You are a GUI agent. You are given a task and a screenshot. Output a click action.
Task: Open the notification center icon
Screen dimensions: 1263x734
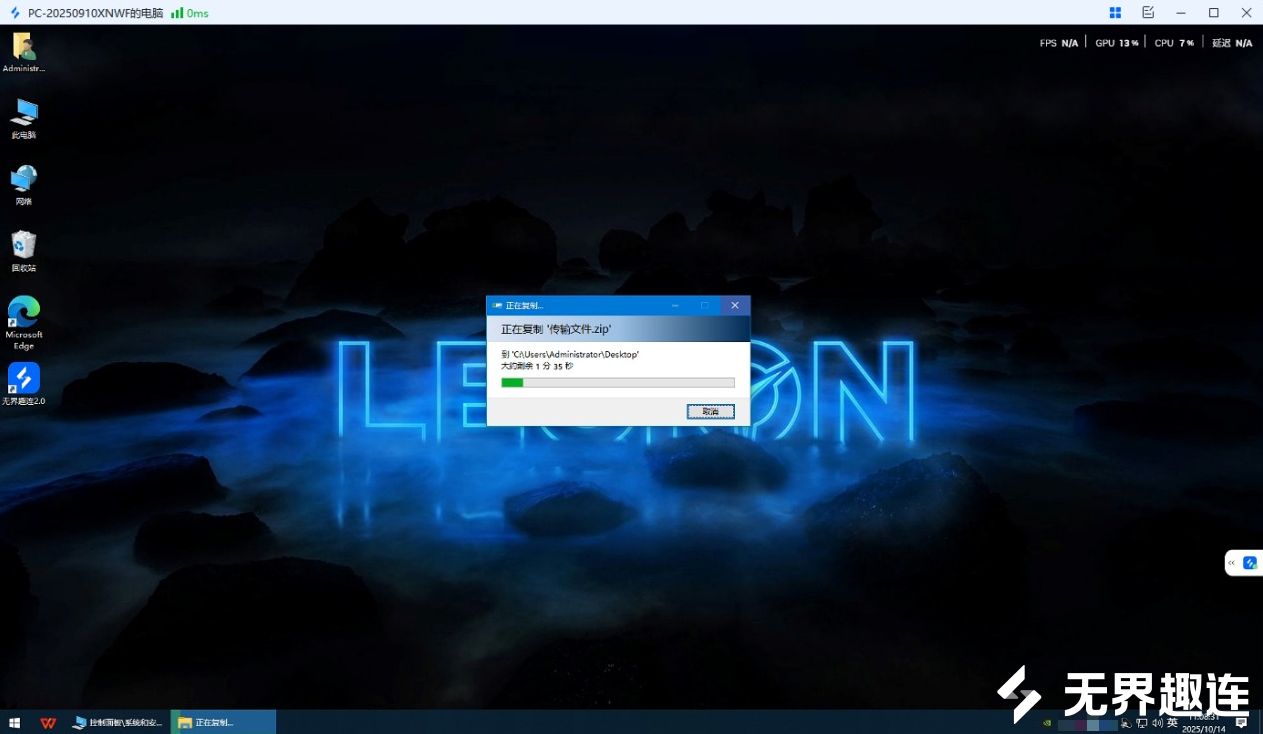[x=1241, y=723]
